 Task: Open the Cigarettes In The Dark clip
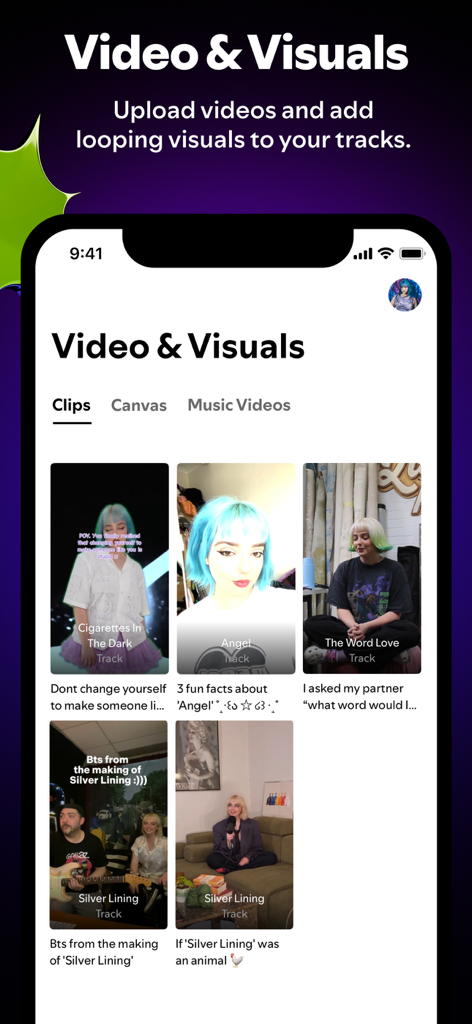(x=110, y=568)
